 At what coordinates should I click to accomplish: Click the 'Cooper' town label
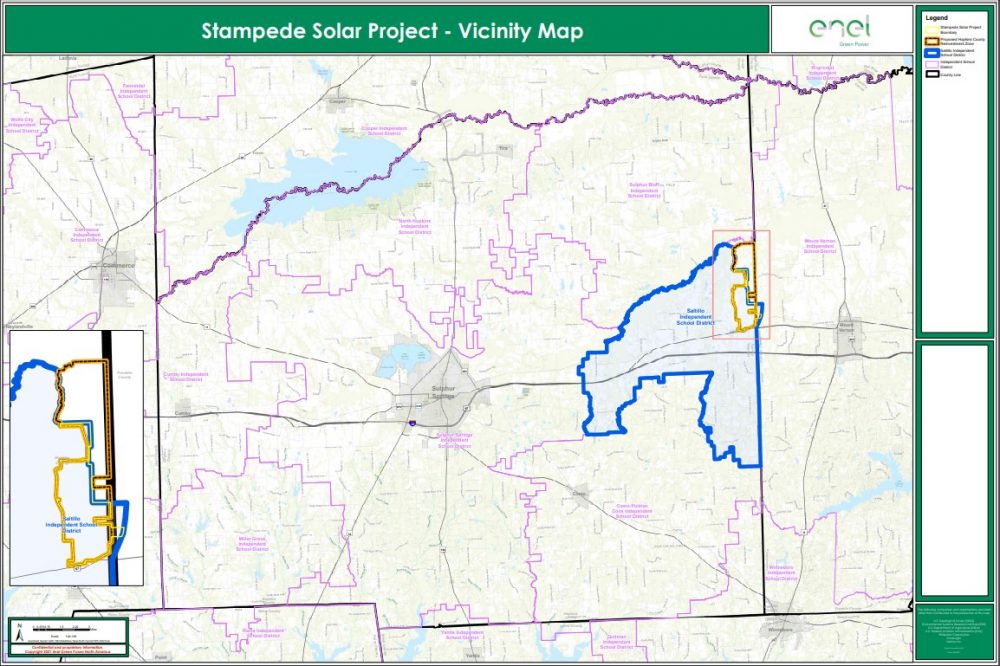[x=337, y=101]
